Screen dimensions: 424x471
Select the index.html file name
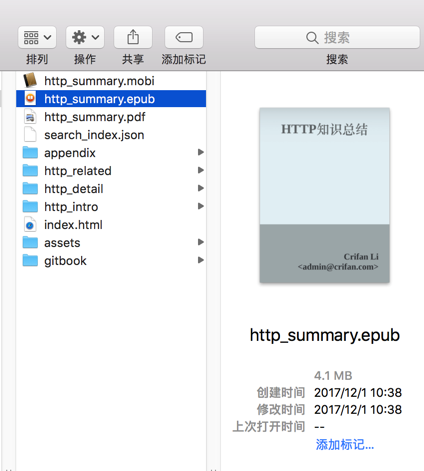[73, 225]
